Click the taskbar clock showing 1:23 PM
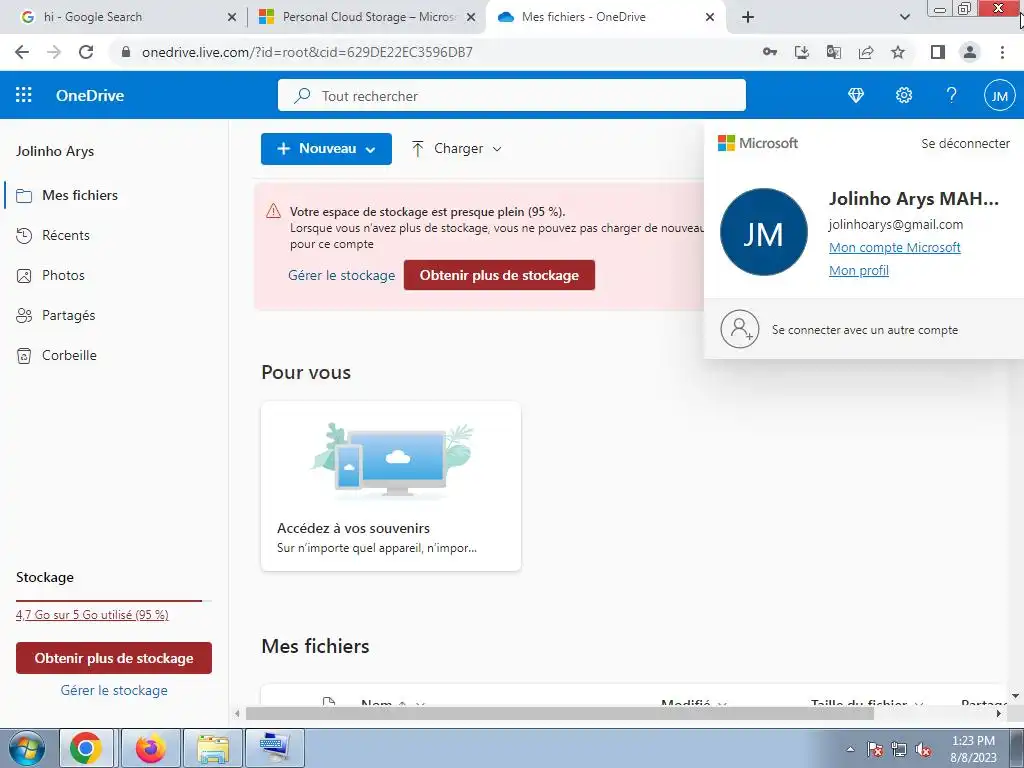The width and height of the screenshot is (1024, 768). click(973, 749)
